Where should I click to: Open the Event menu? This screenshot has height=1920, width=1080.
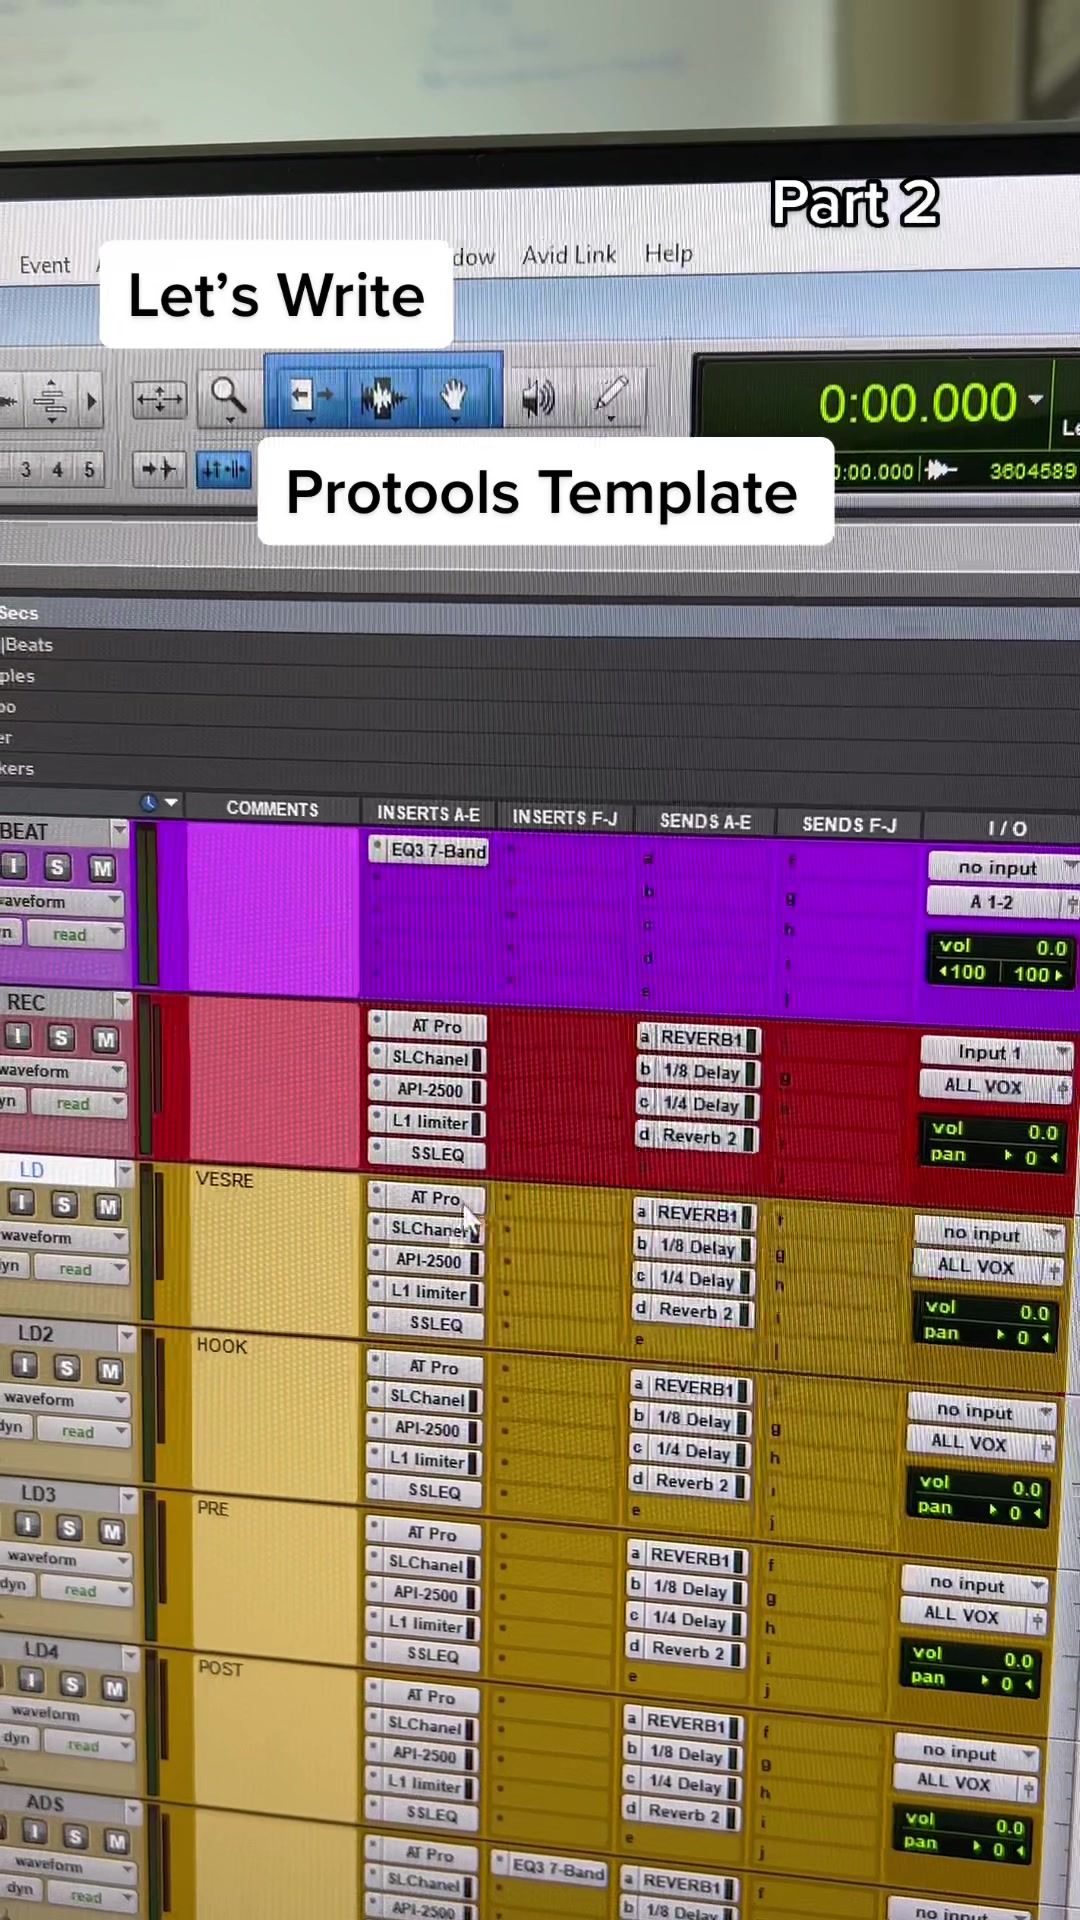coord(45,265)
